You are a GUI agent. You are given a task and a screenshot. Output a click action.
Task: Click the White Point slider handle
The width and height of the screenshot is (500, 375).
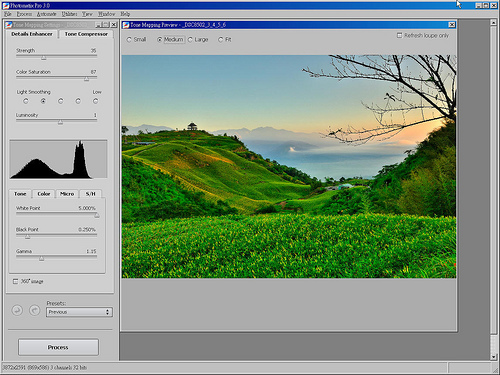pos(97,215)
